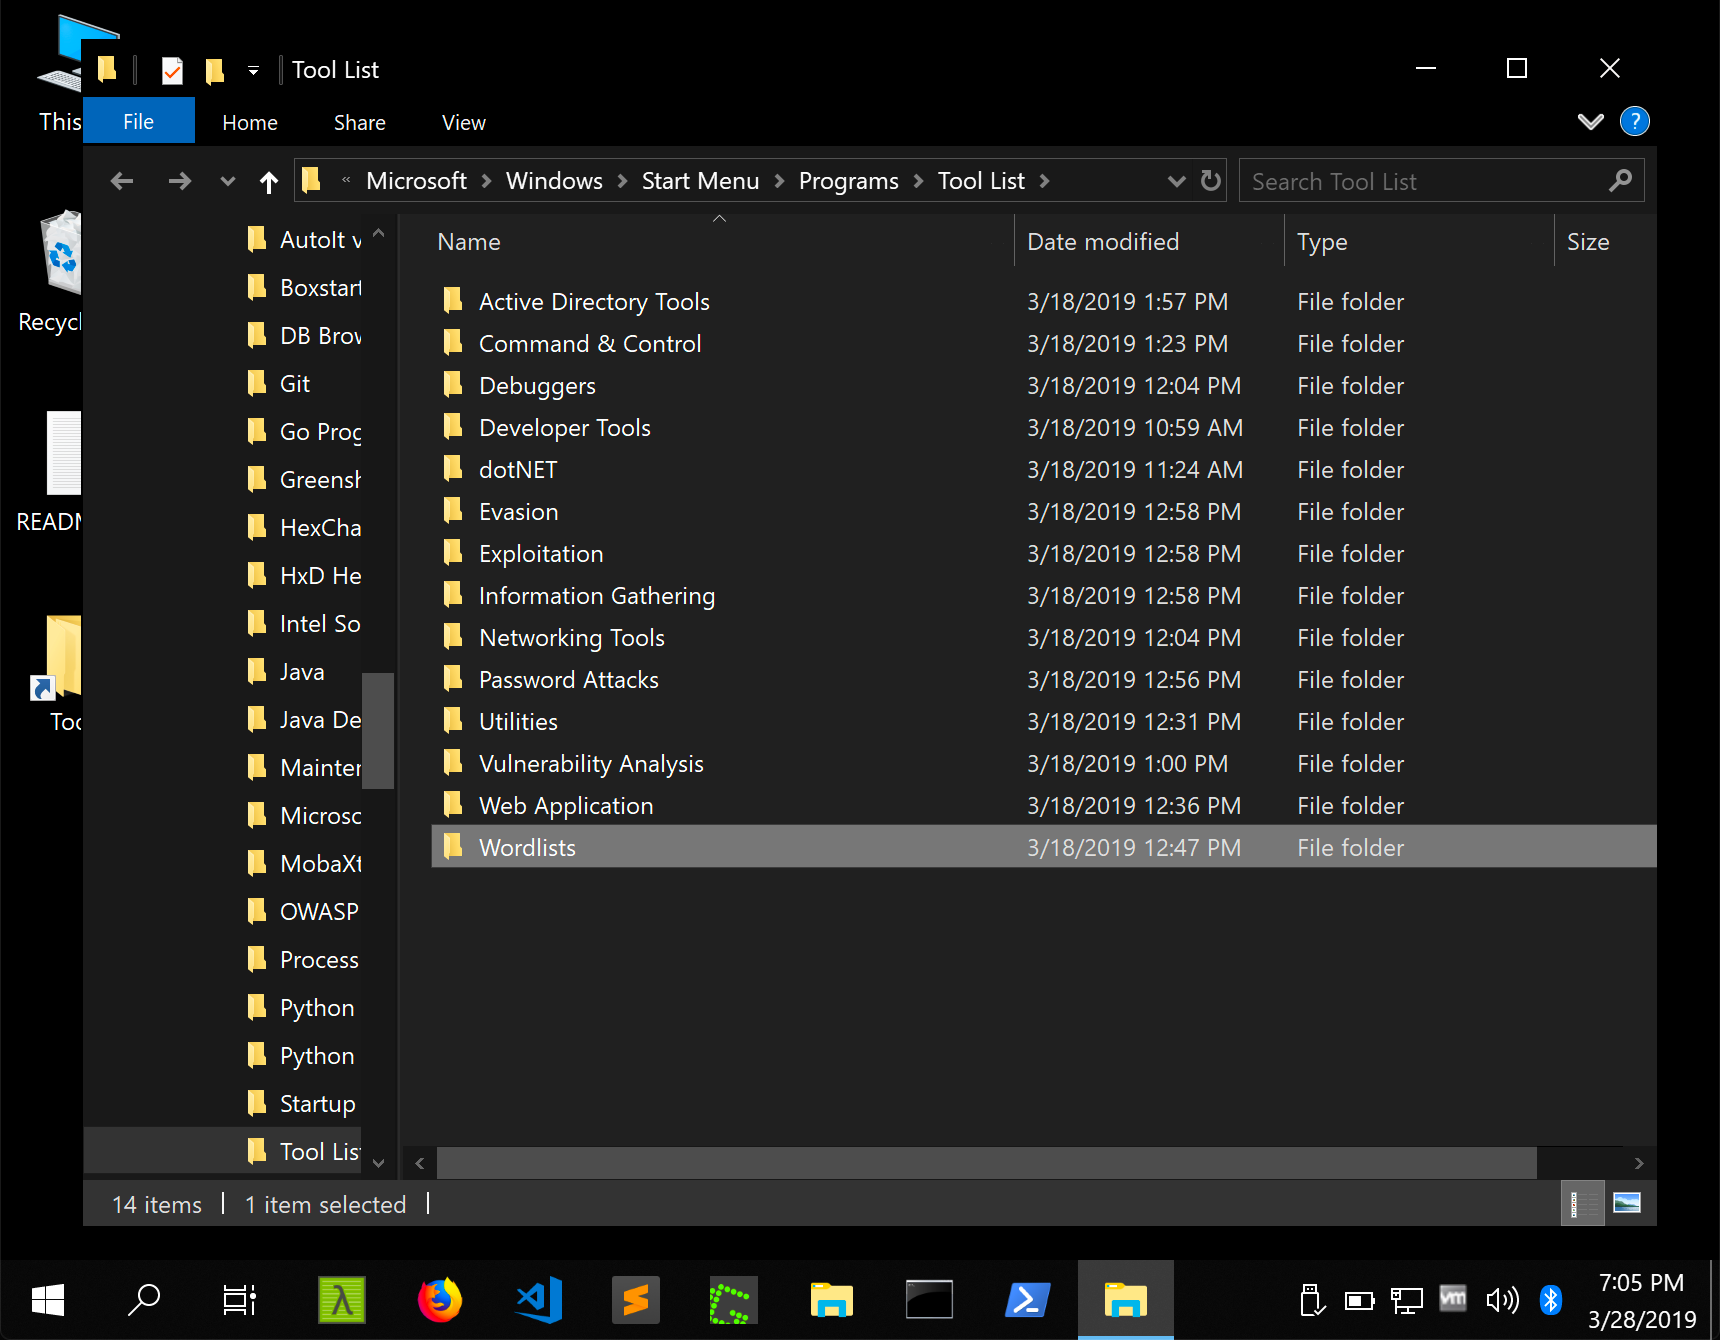Click the Back navigation arrow
Image resolution: width=1720 pixels, height=1340 pixels.
click(122, 181)
